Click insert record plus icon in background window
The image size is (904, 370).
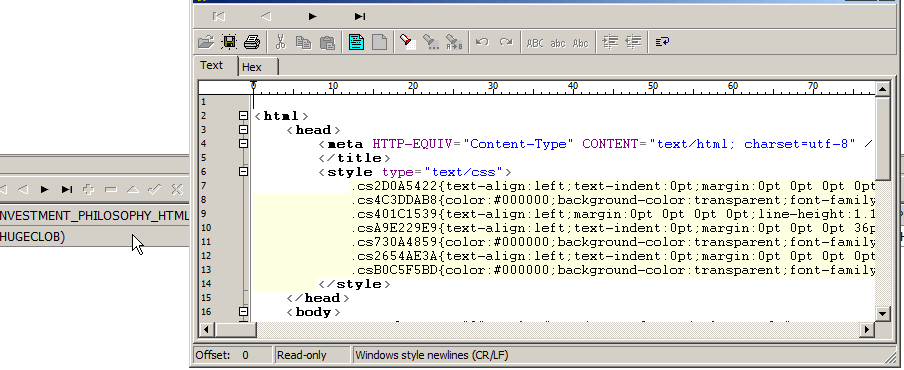pos(89,189)
